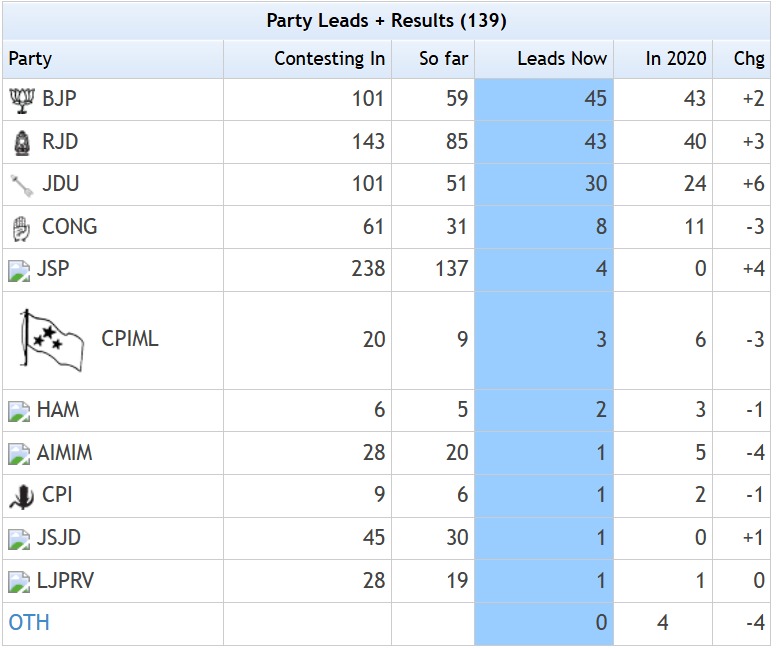Click the CPI party symbol icon
Viewport: 778px width, 649px height.
pyautogui.click(x=20, y=495)
